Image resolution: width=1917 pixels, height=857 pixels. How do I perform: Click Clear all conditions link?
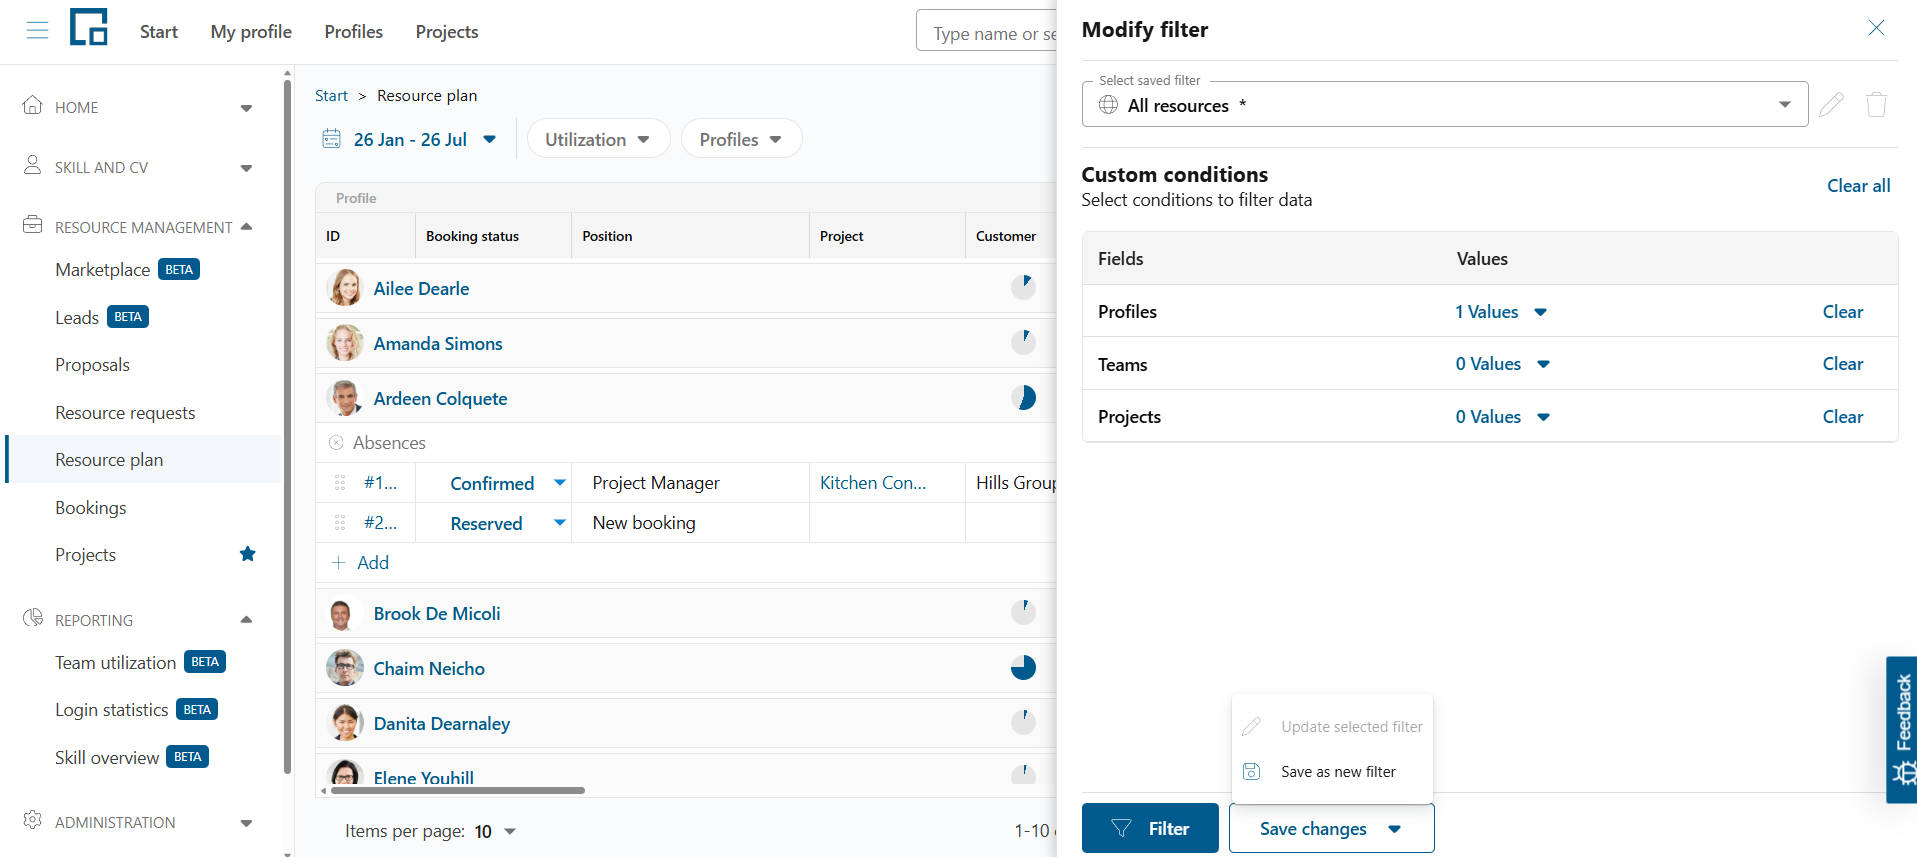pyautogui.click(x=1858, y=186)
